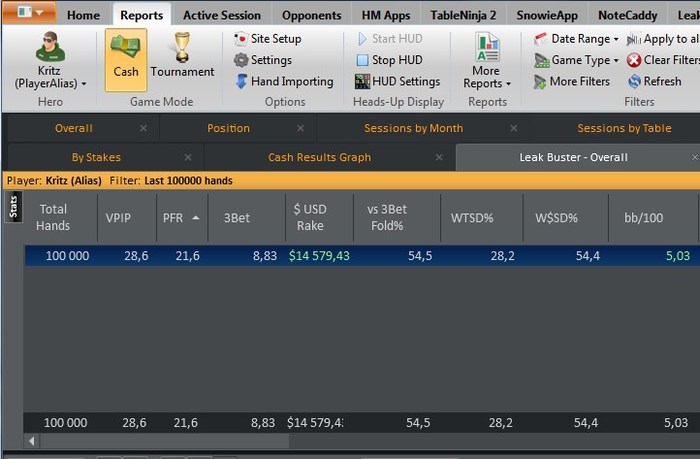700x459 pixels.
Task: Click the 'Last 100000 hands' filter text
Action: click(x=188, y=181)
